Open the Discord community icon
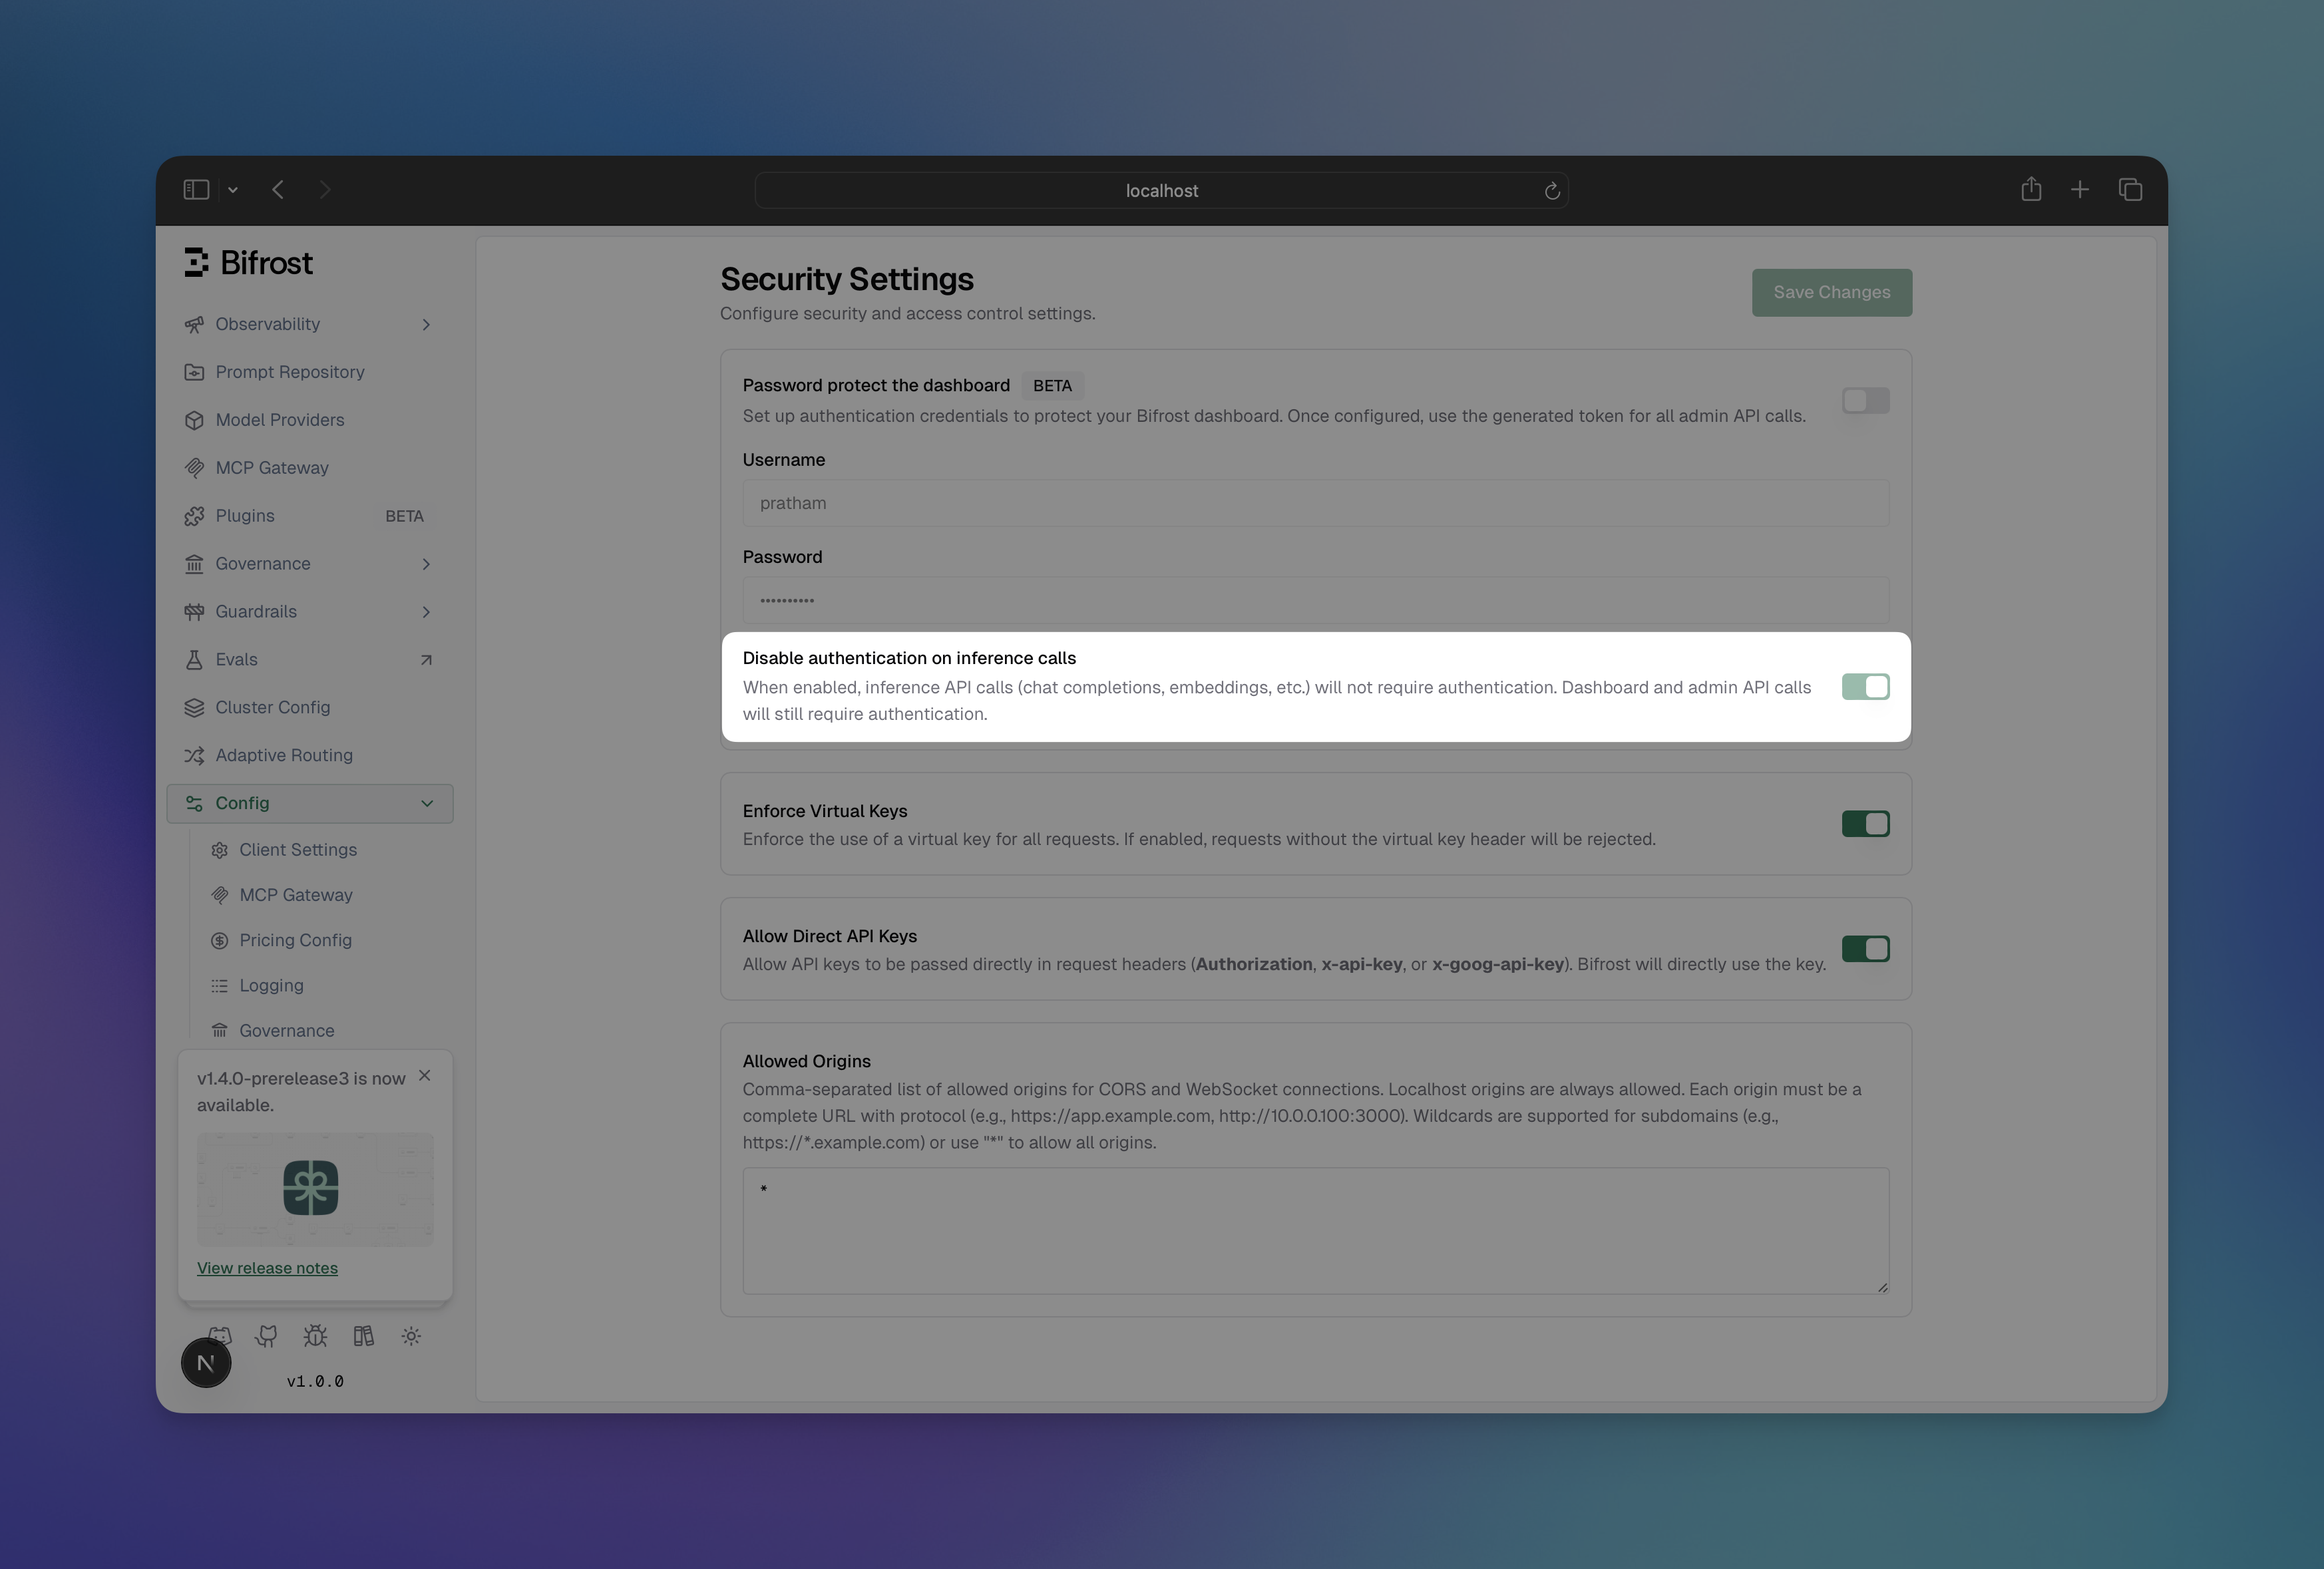 (220, 1336)
